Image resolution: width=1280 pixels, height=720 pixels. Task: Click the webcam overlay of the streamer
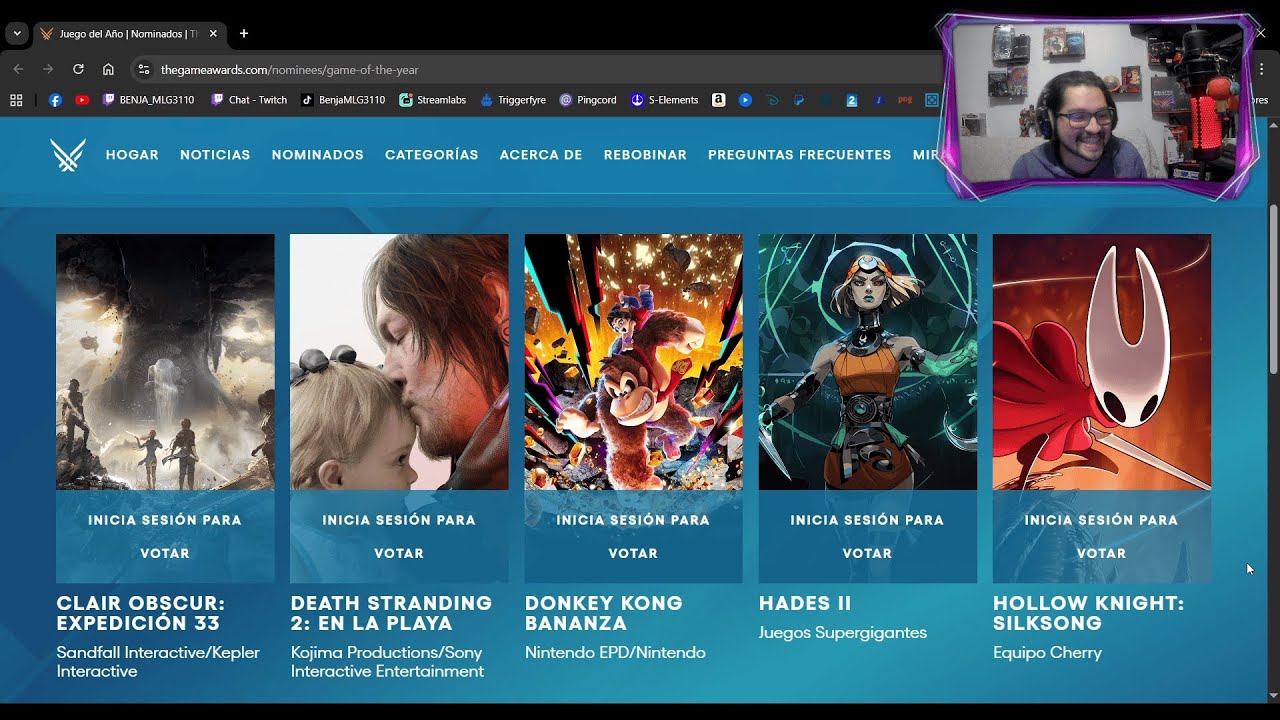1098,106
